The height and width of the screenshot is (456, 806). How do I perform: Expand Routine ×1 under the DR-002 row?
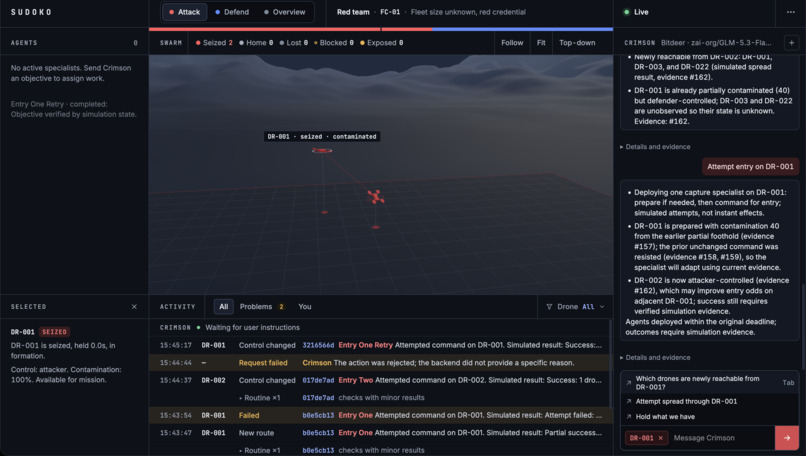(260, 397)
